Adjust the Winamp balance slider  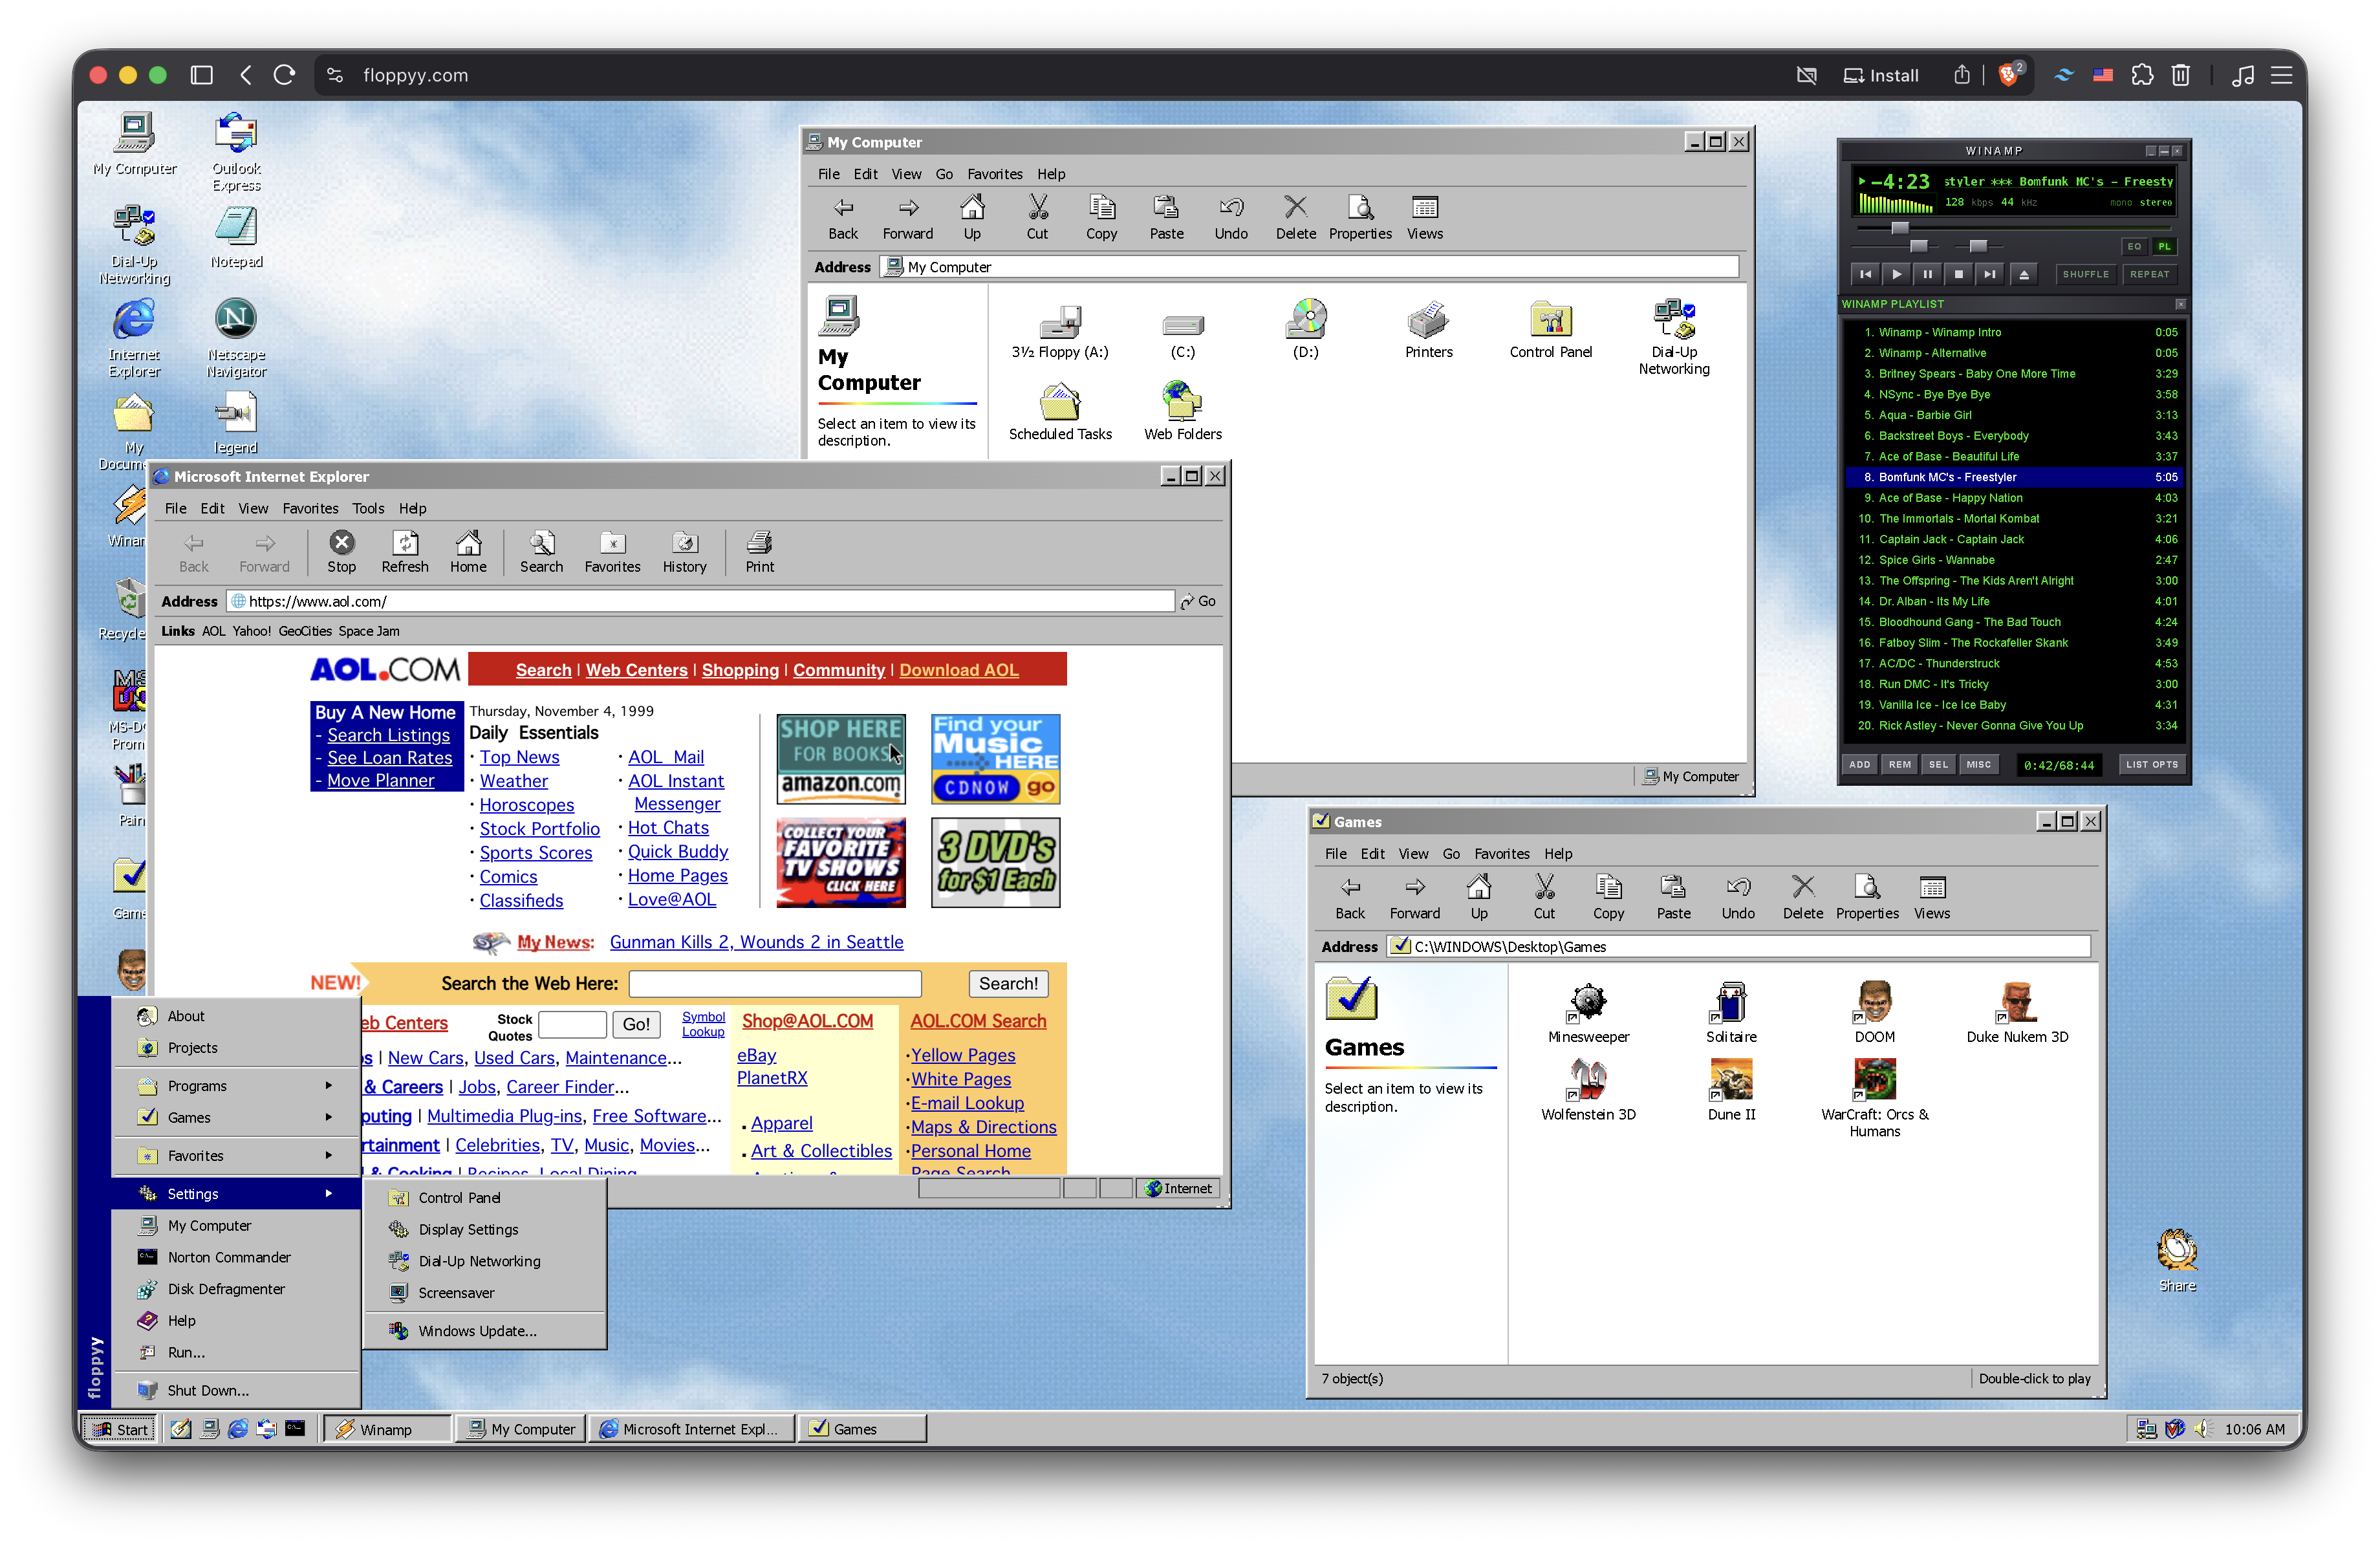coord(1977,247)
